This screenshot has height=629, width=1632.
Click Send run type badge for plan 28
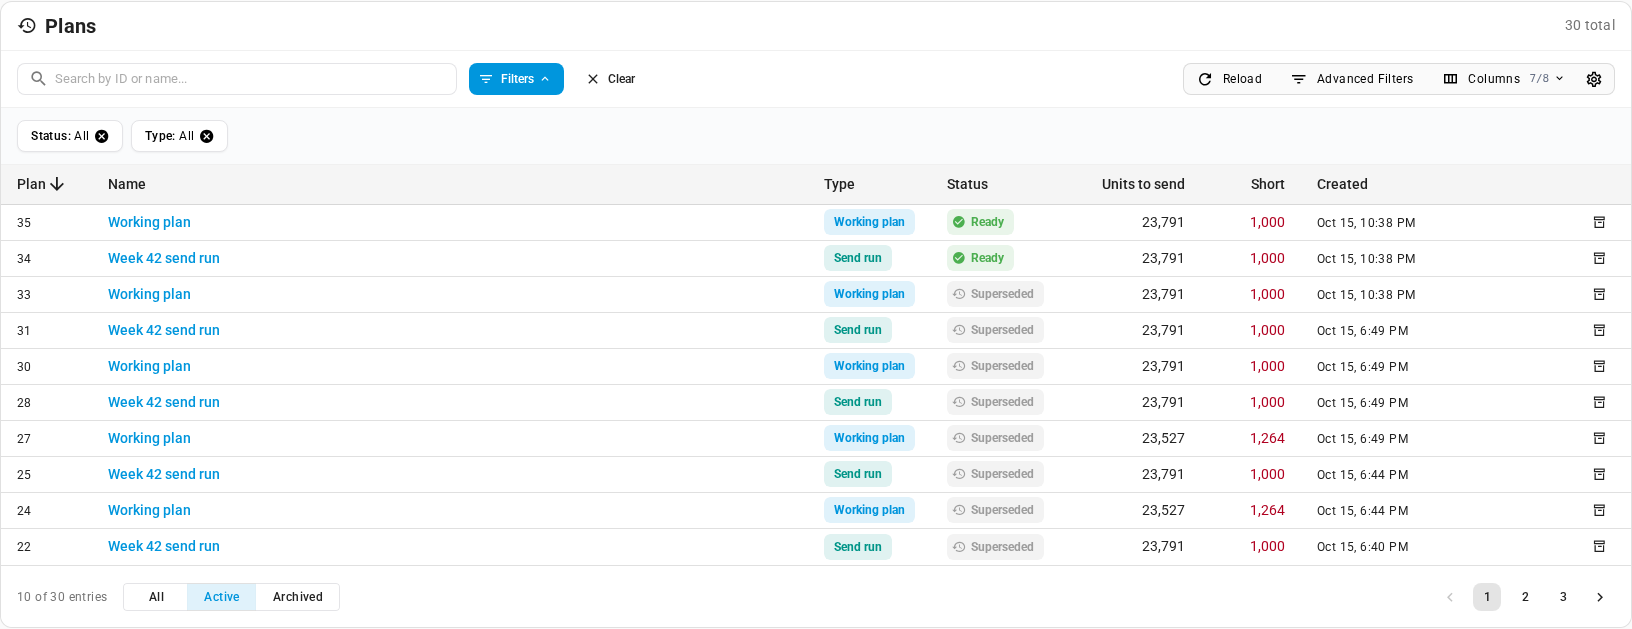click(x=858, y=402)
